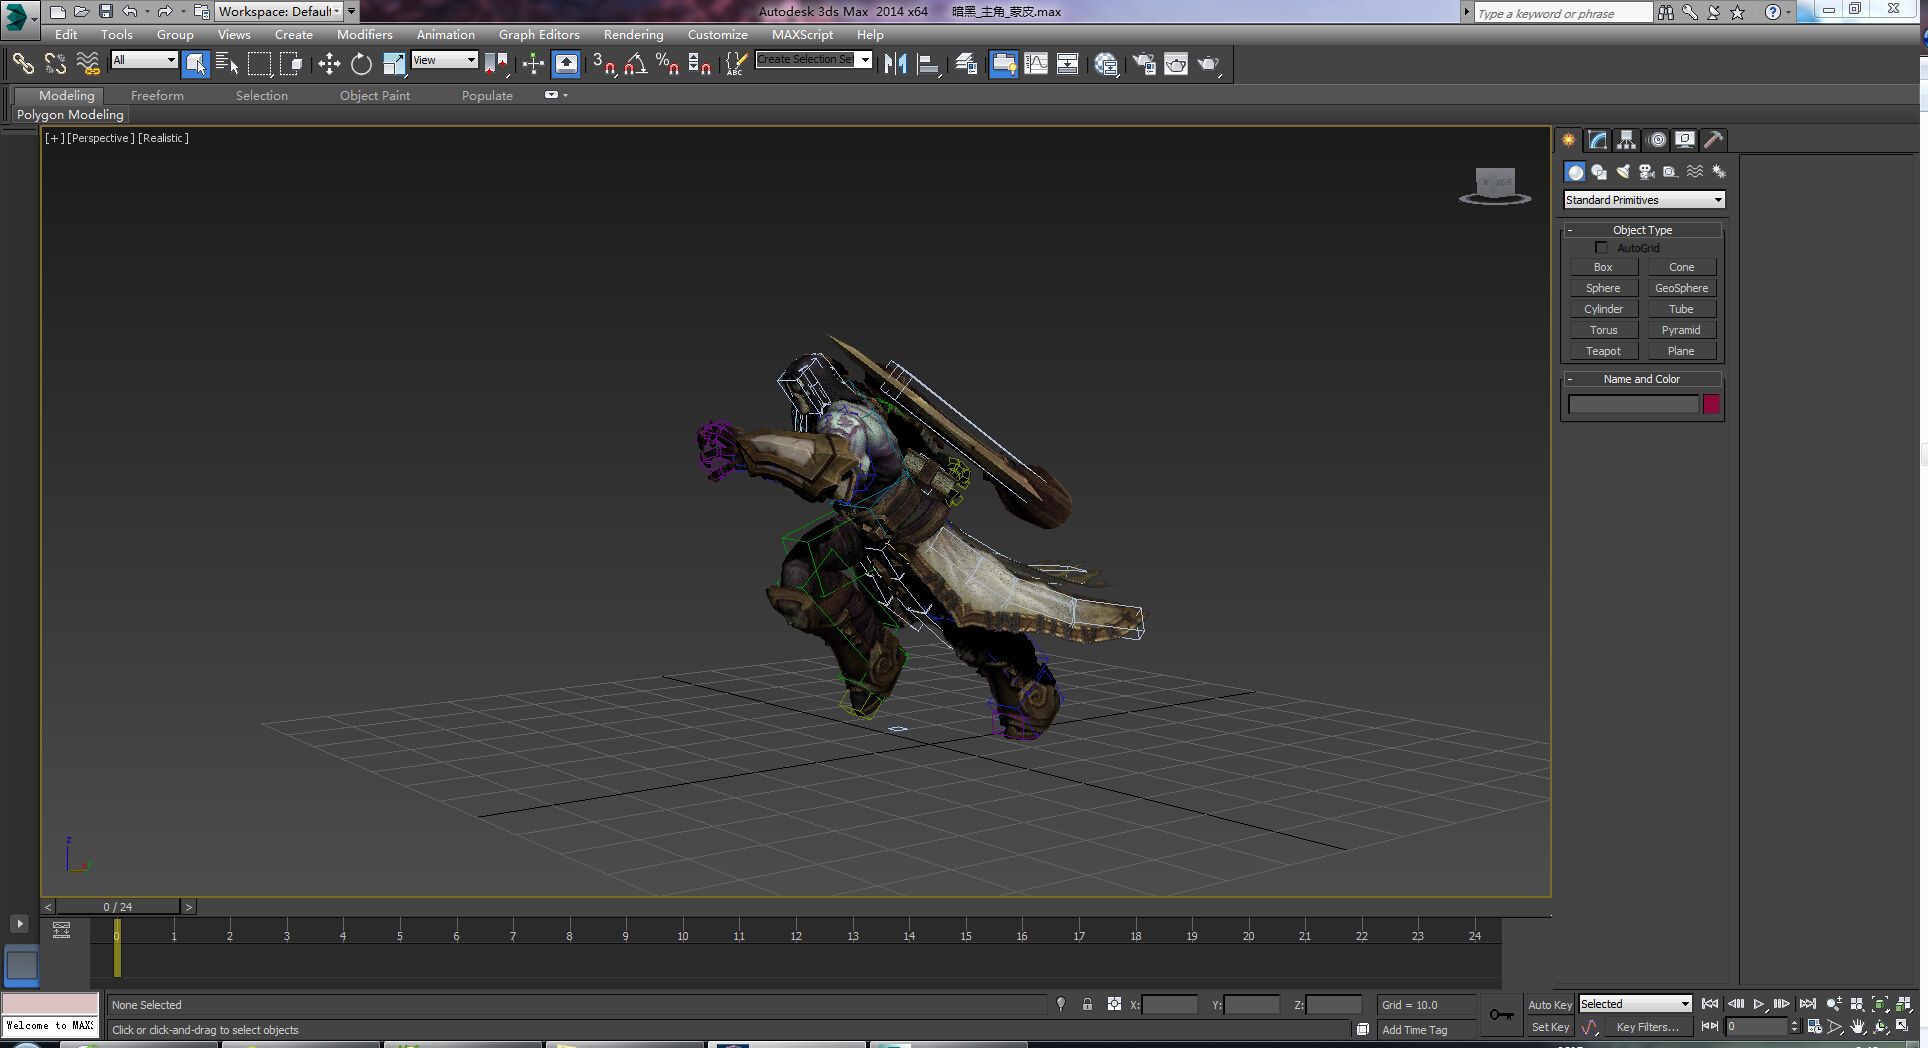
Task: Open the Motion command panel tab
Action: click(1657, 140)
